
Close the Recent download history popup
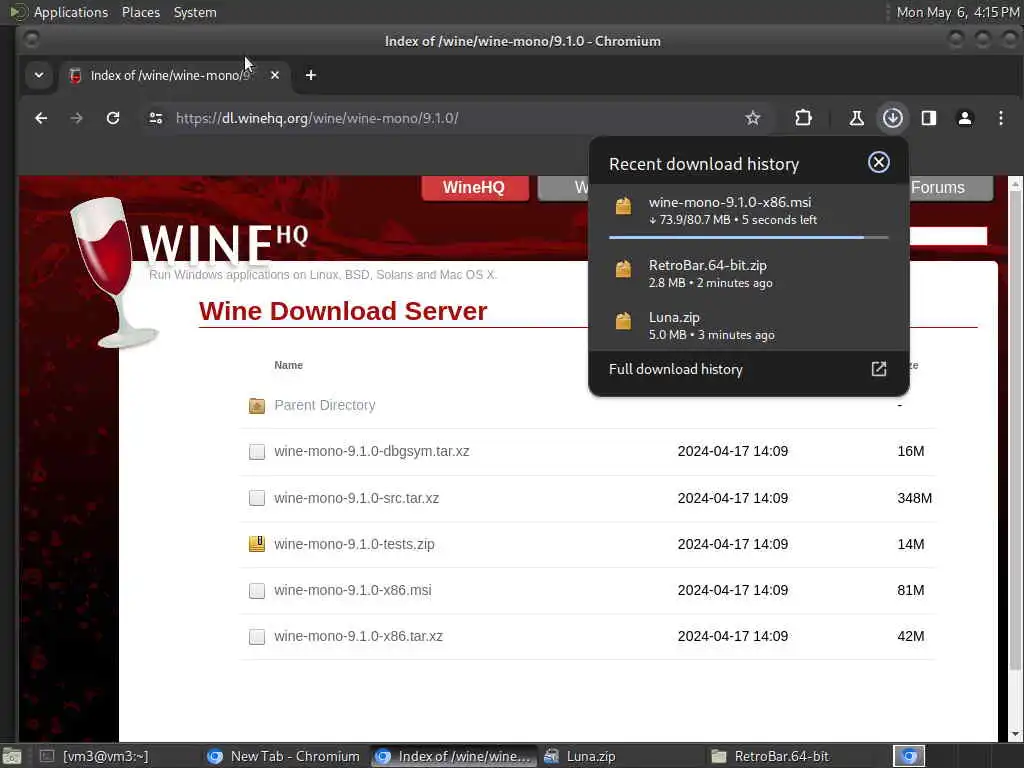878,162
